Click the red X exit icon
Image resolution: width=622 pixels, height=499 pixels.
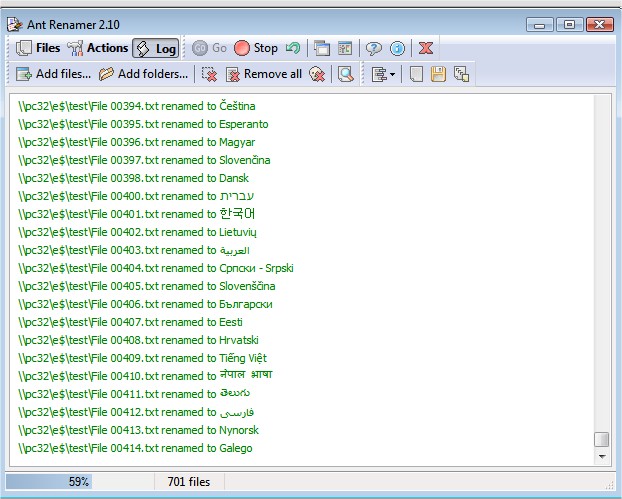coord(426,48)
